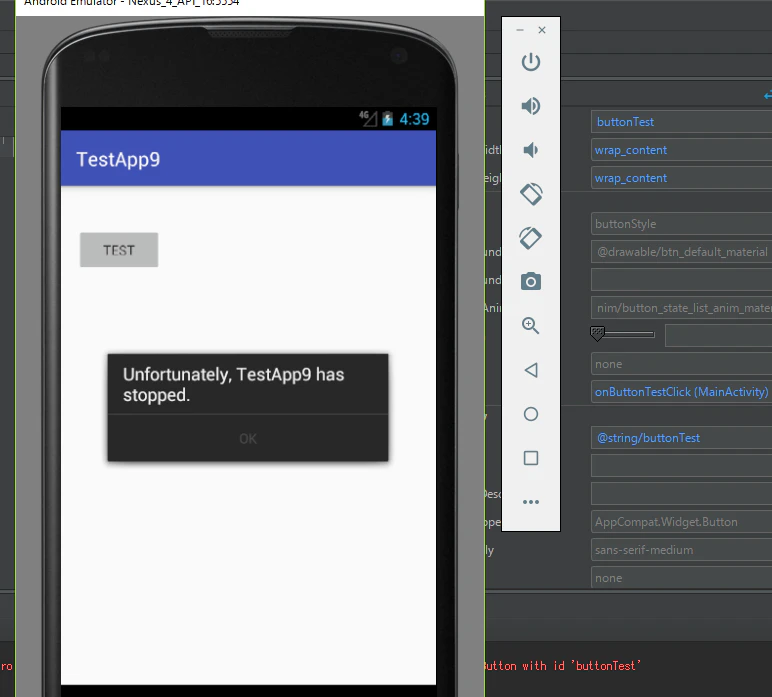Tap the TEST button in the app

tap(119, 250)
